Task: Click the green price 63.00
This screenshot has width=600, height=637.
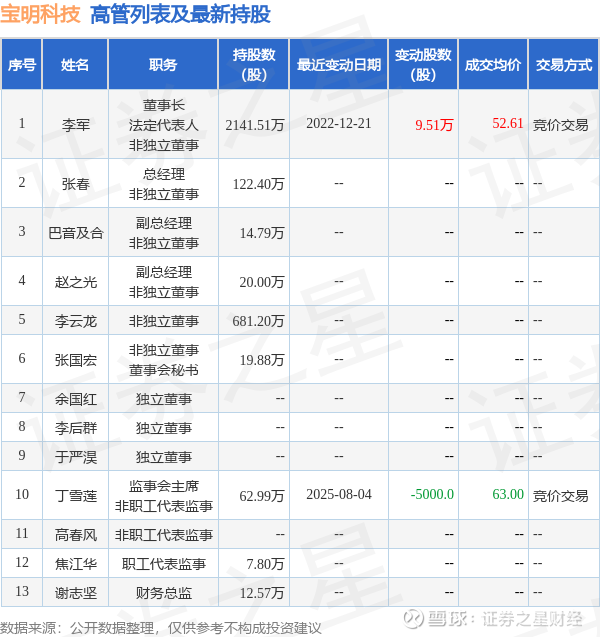Action: coord(508,494)
